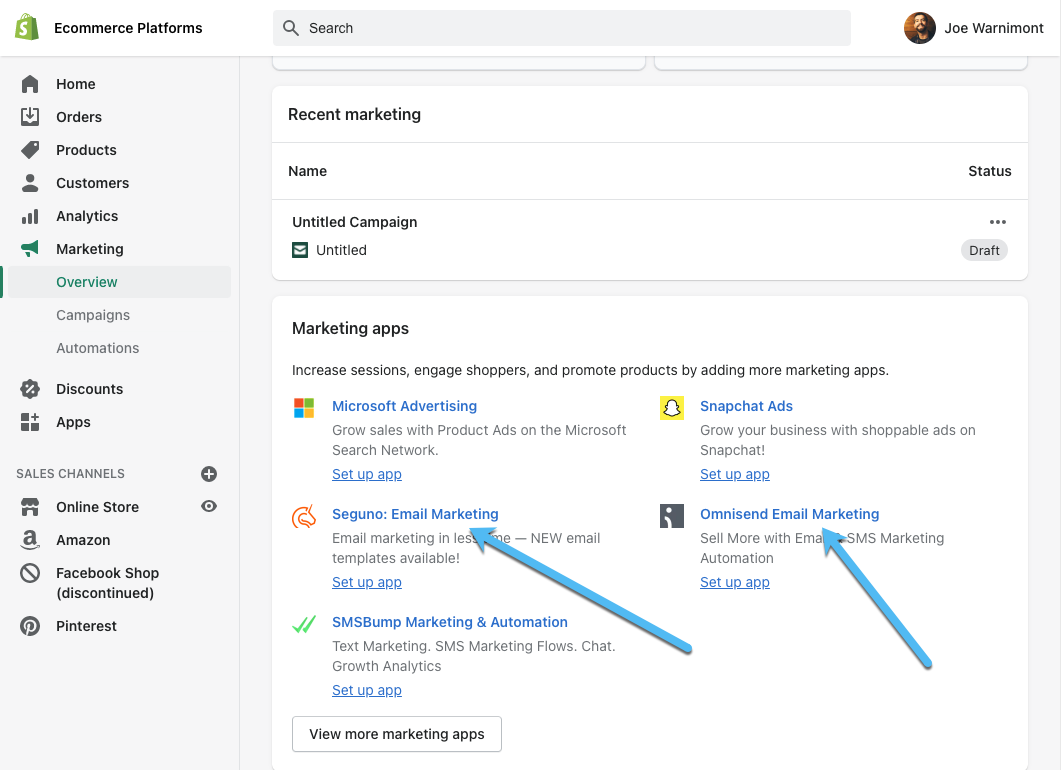This screenshot has width=1061, height=770.
Task: Click Set up app under Omnisend
Action: click(734, 582)
